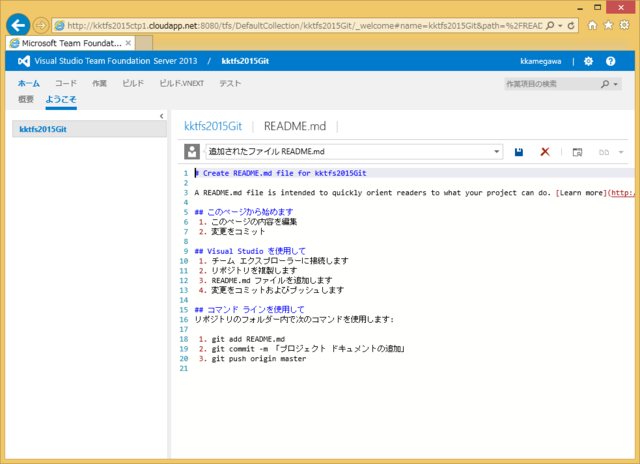Click the Visual Studio logo icon
Viewport: 640px width, 464px height.
pos(24,61)
